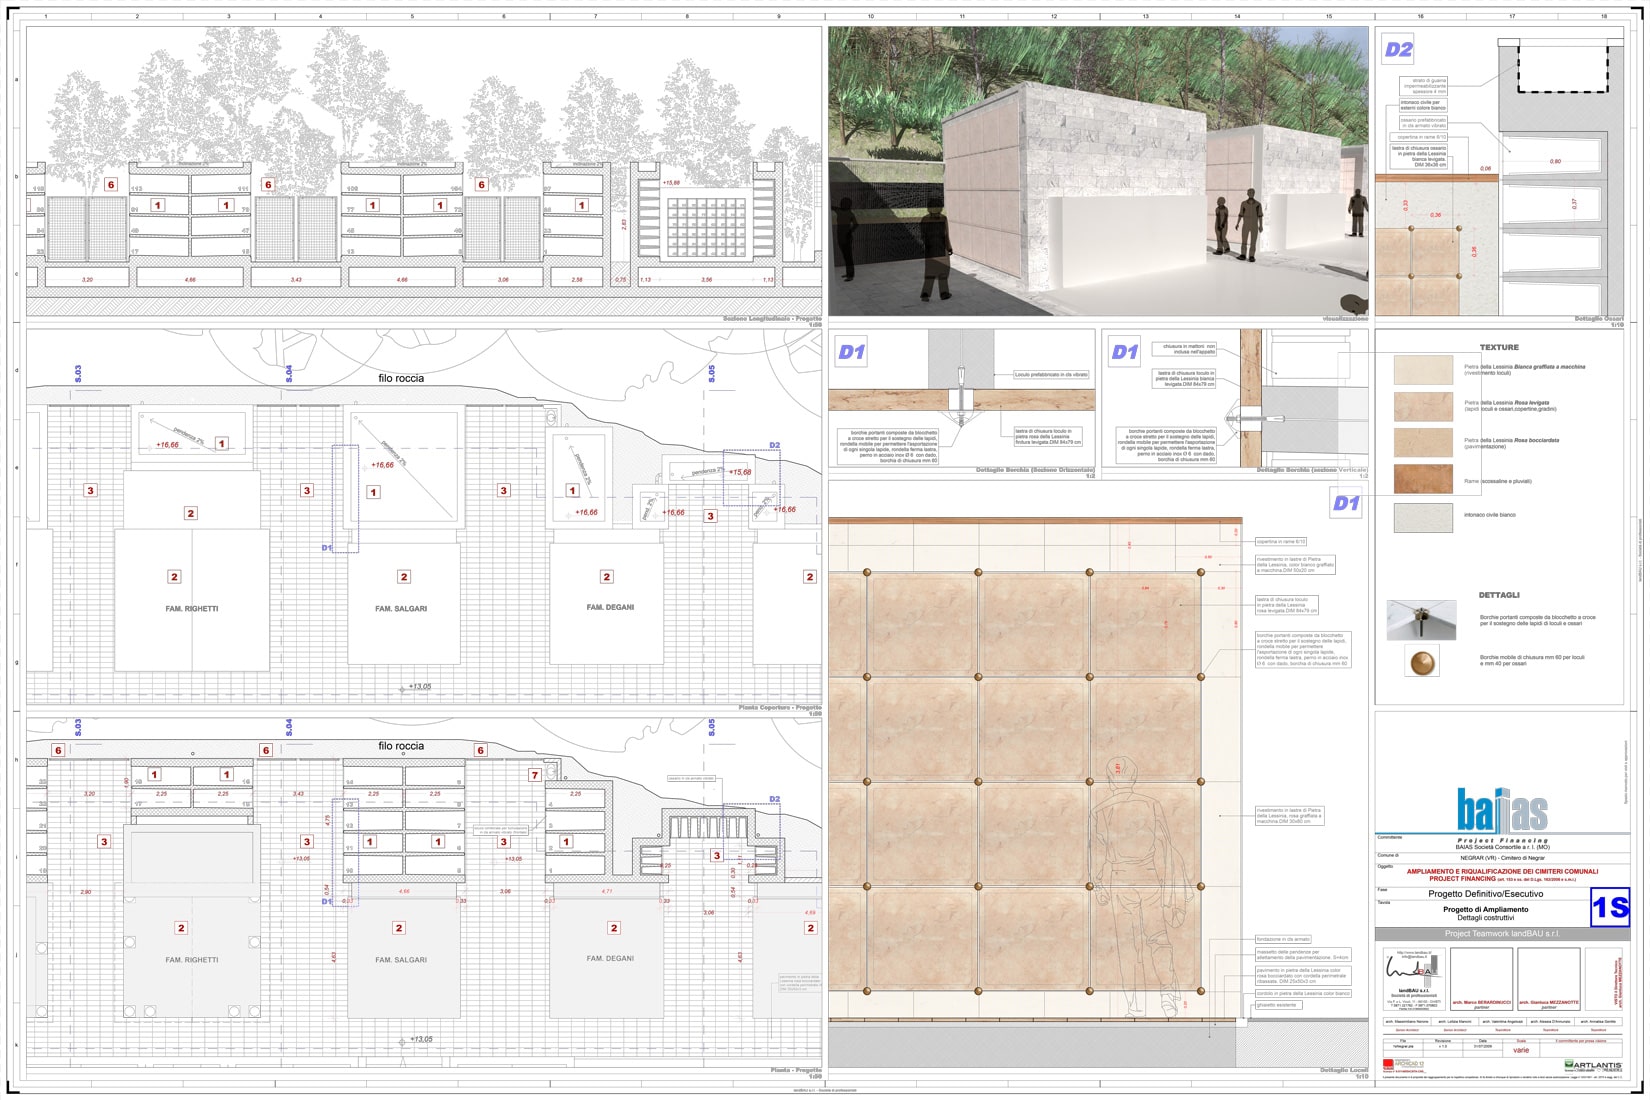Click 'FAM. RIGHETTI' label in the roof plan

pos(192,608)
